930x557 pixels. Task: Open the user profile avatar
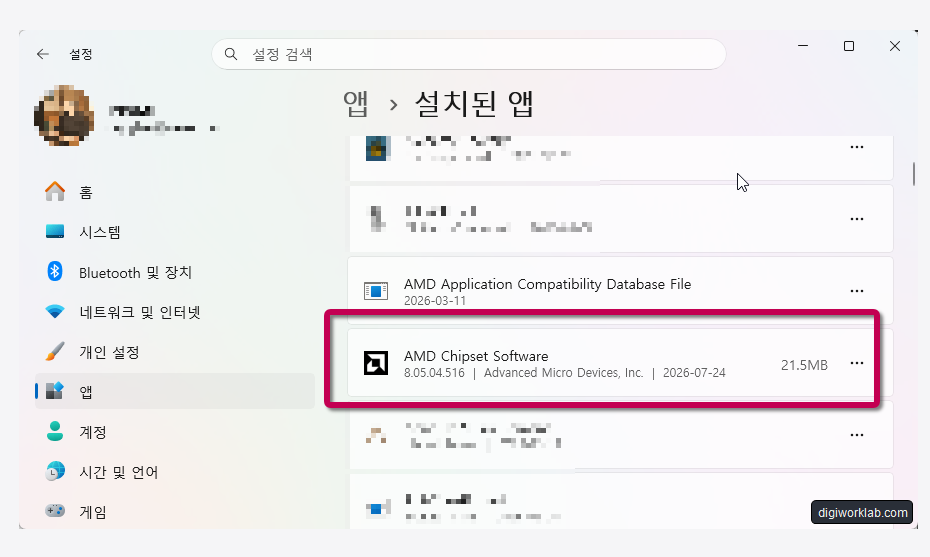(x=64, y=115)
